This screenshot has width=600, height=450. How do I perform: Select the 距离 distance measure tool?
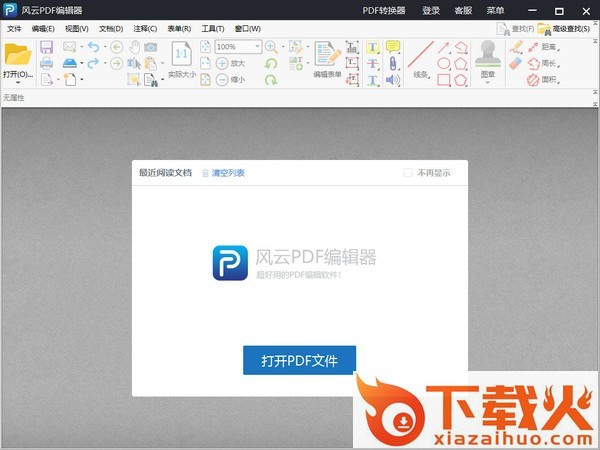click(x=544, y=47)
